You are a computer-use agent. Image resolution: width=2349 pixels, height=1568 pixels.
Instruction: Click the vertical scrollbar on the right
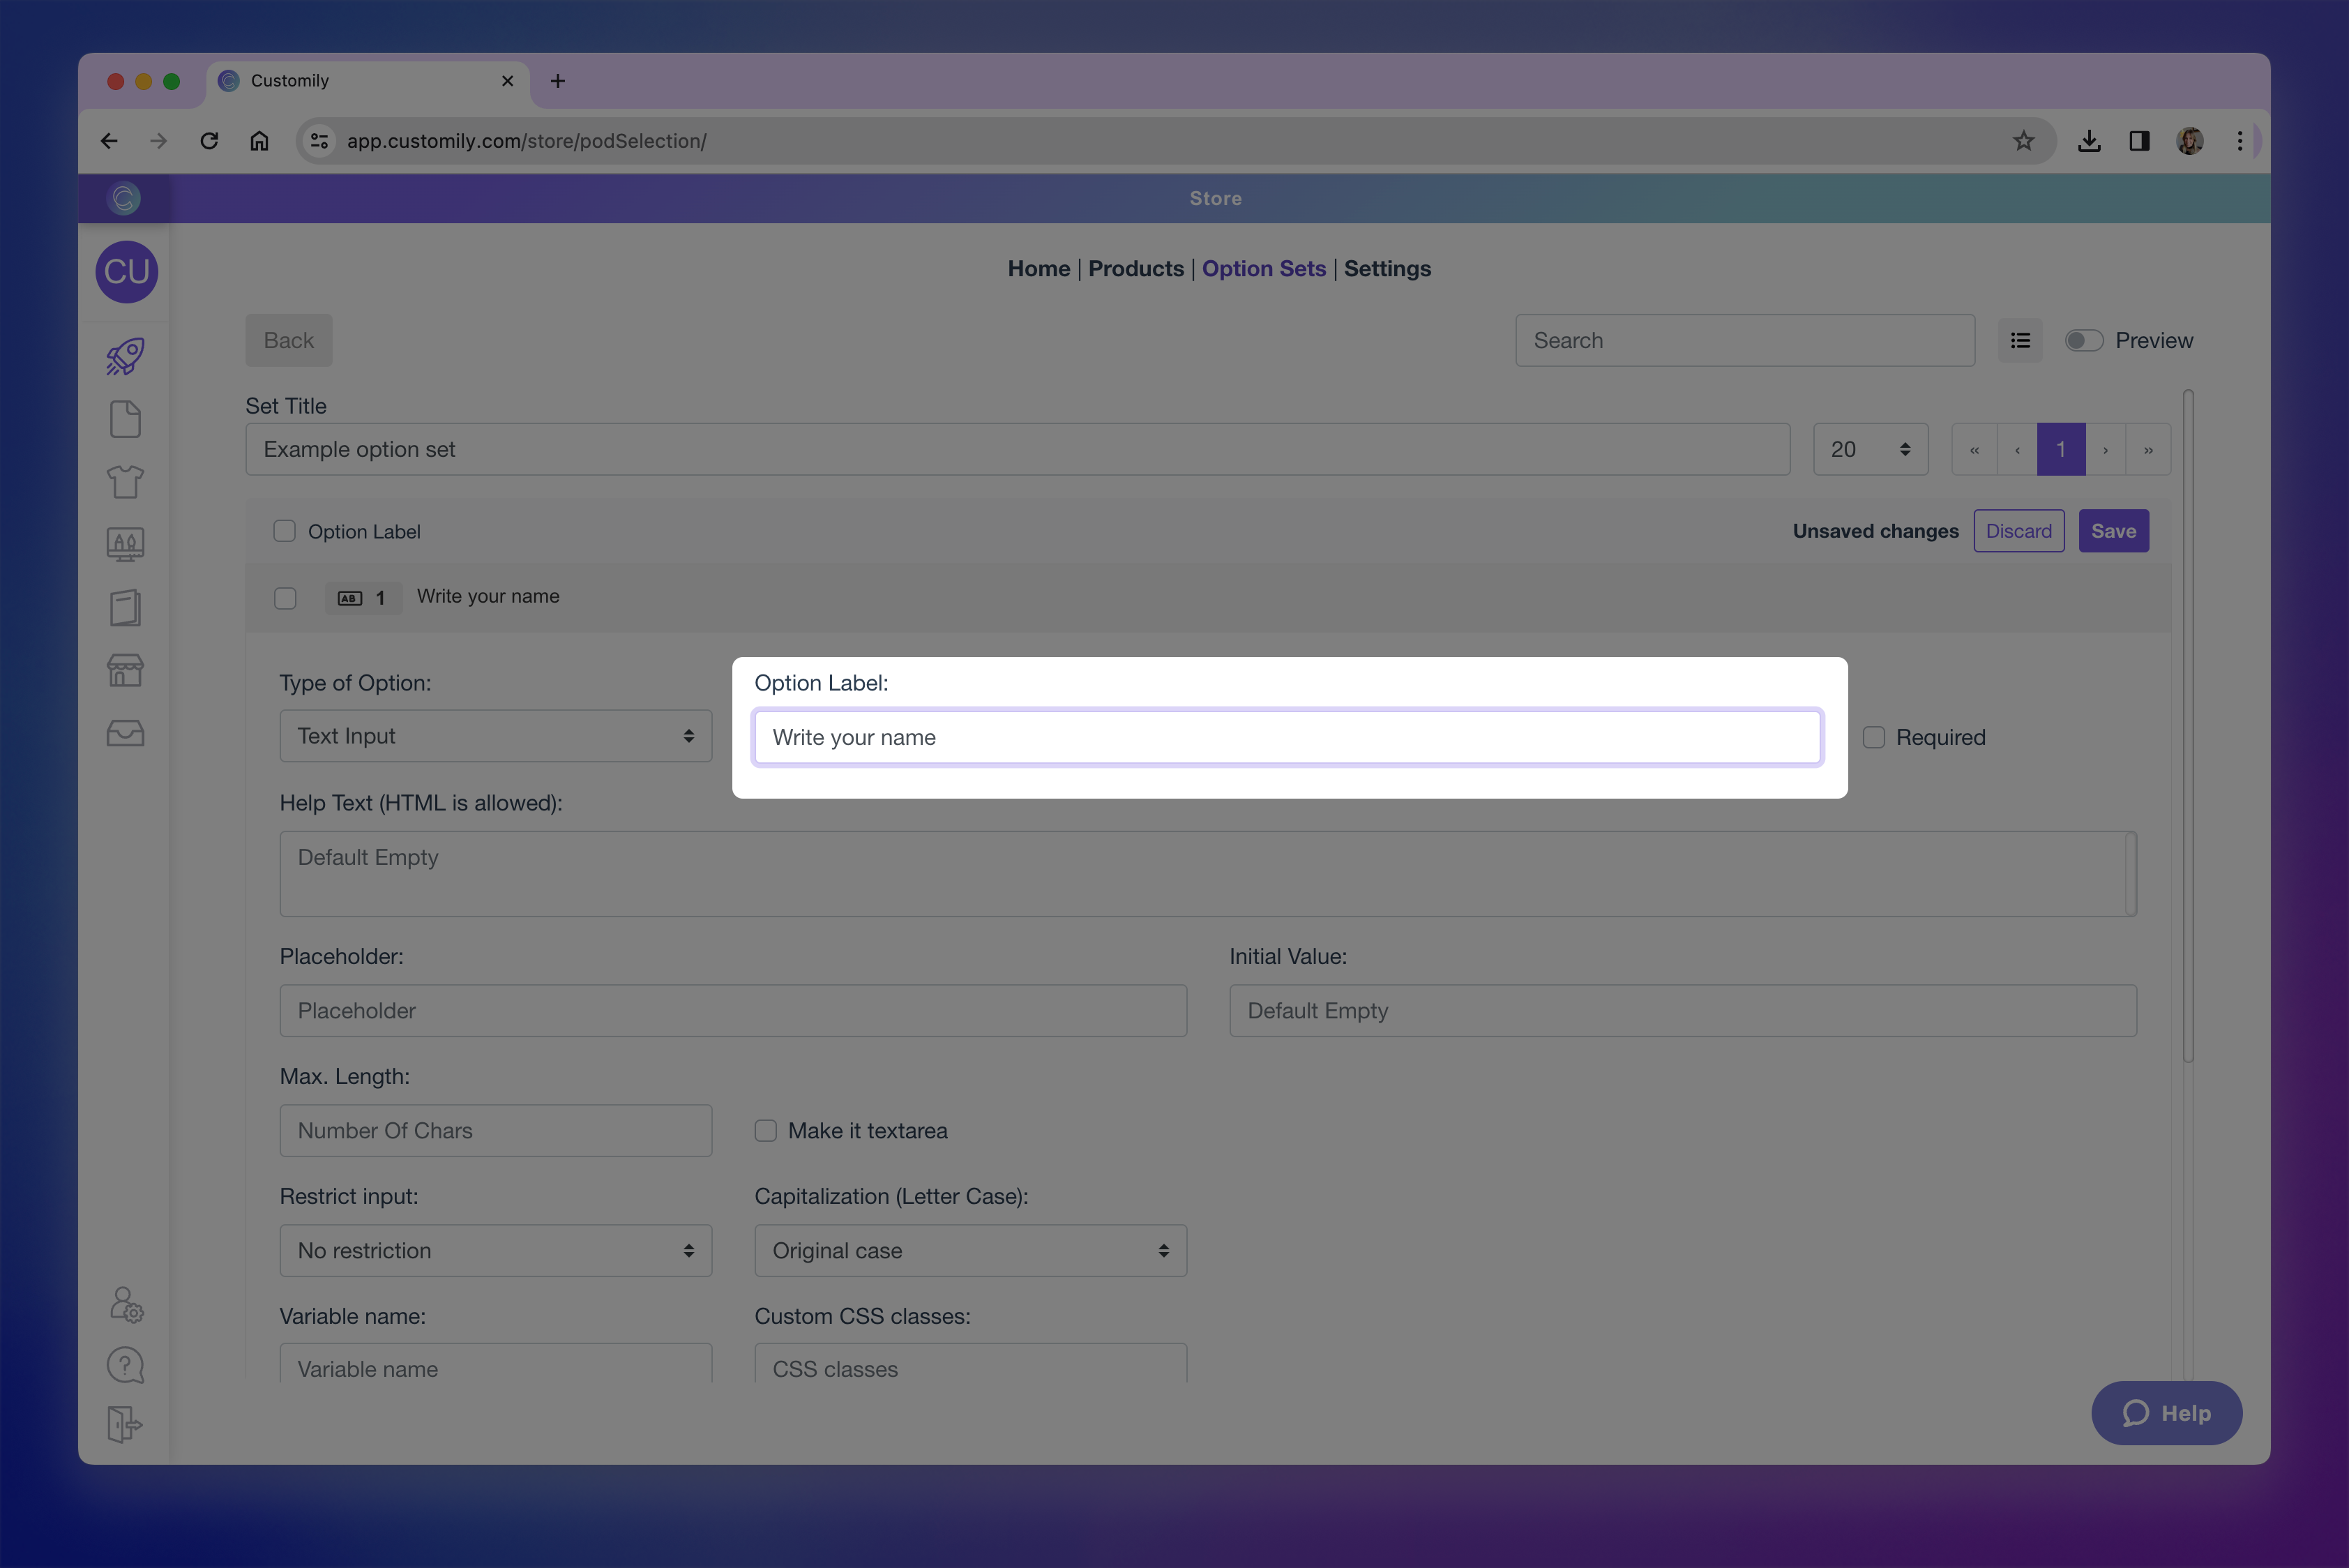(2188, 725)
